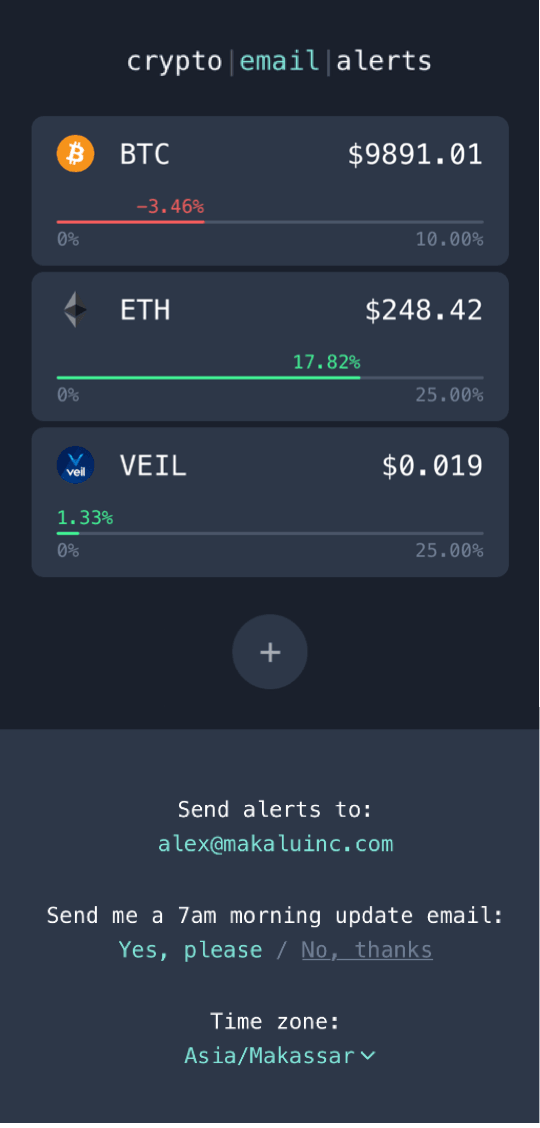Edit the alex@makaluinc.com alert email

(276, 843)
